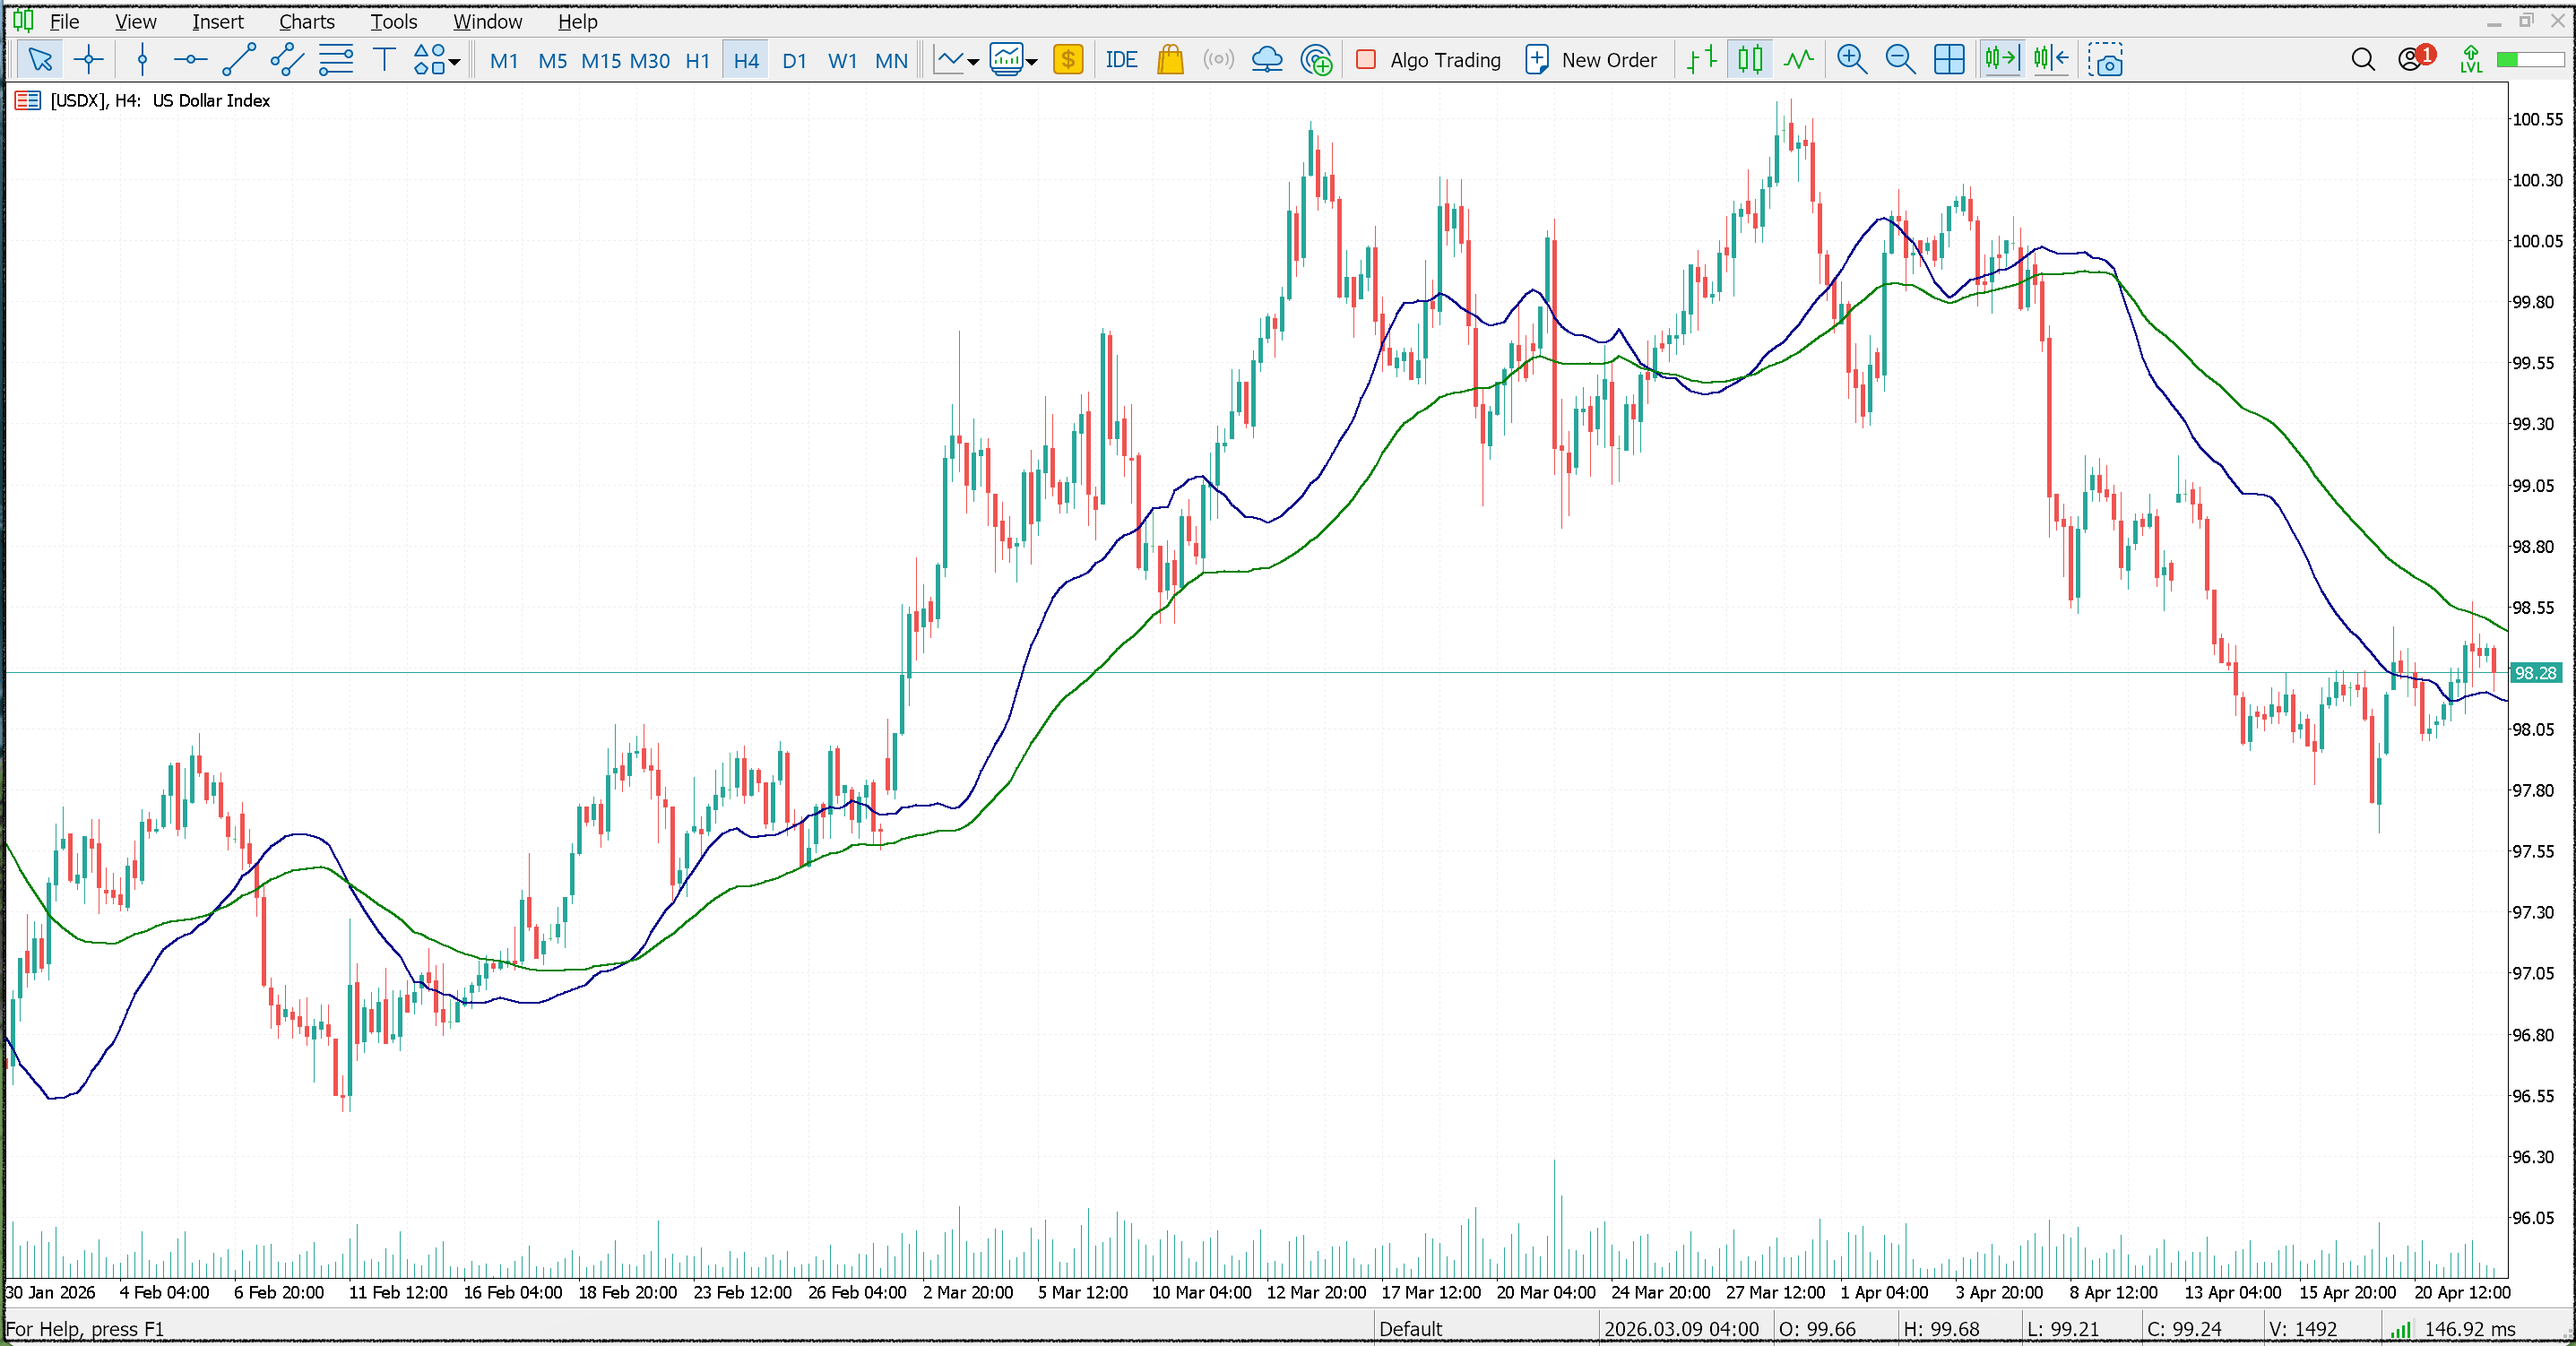Zoom in on the chart
Screen dimensions: 2576x1346
click(1852, 60)
